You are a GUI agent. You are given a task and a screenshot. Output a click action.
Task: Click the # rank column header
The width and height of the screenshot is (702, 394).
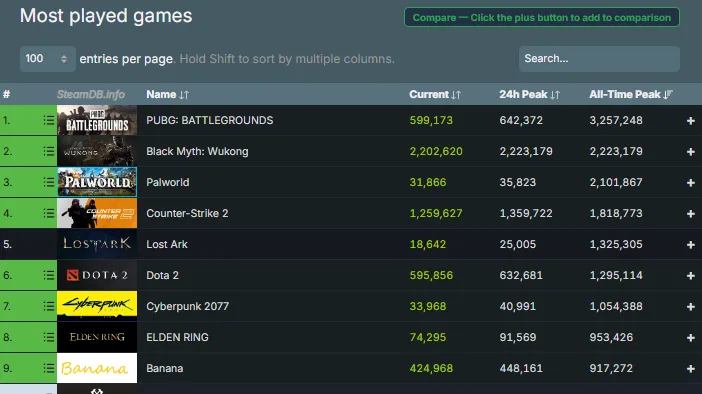click(x=6, y=94)
